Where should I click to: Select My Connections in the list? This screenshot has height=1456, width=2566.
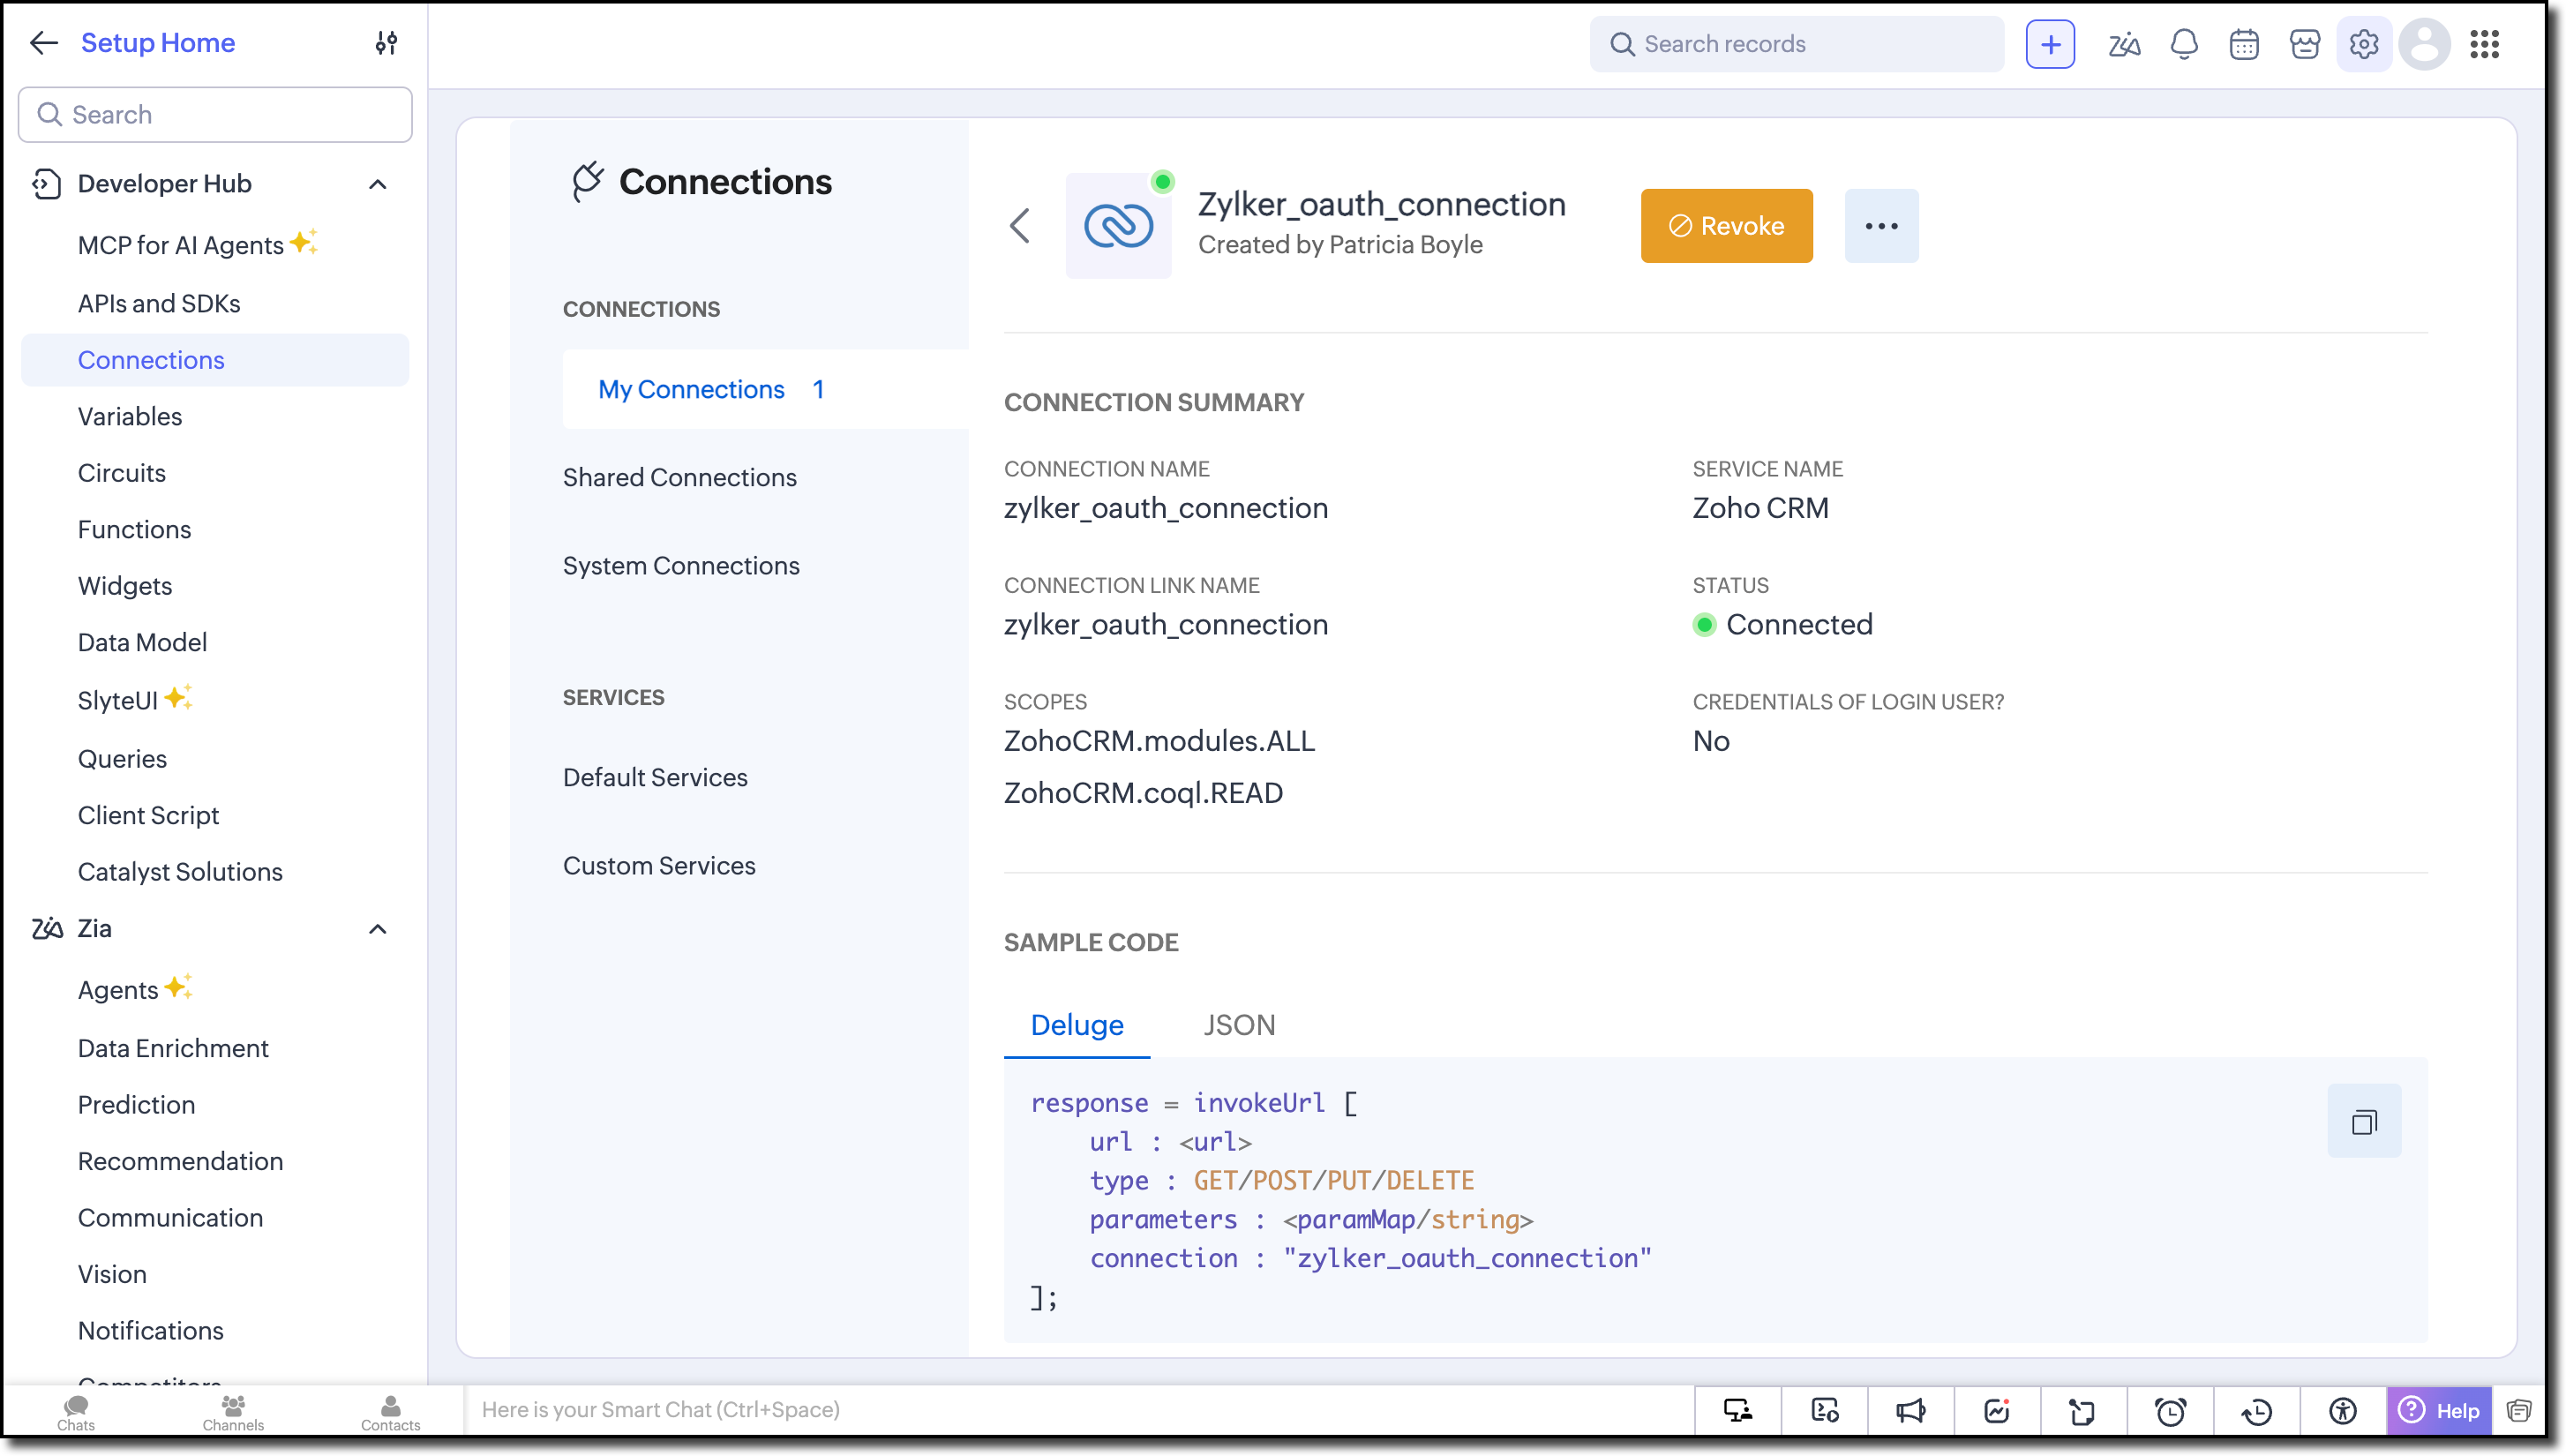tap(765, 389)
